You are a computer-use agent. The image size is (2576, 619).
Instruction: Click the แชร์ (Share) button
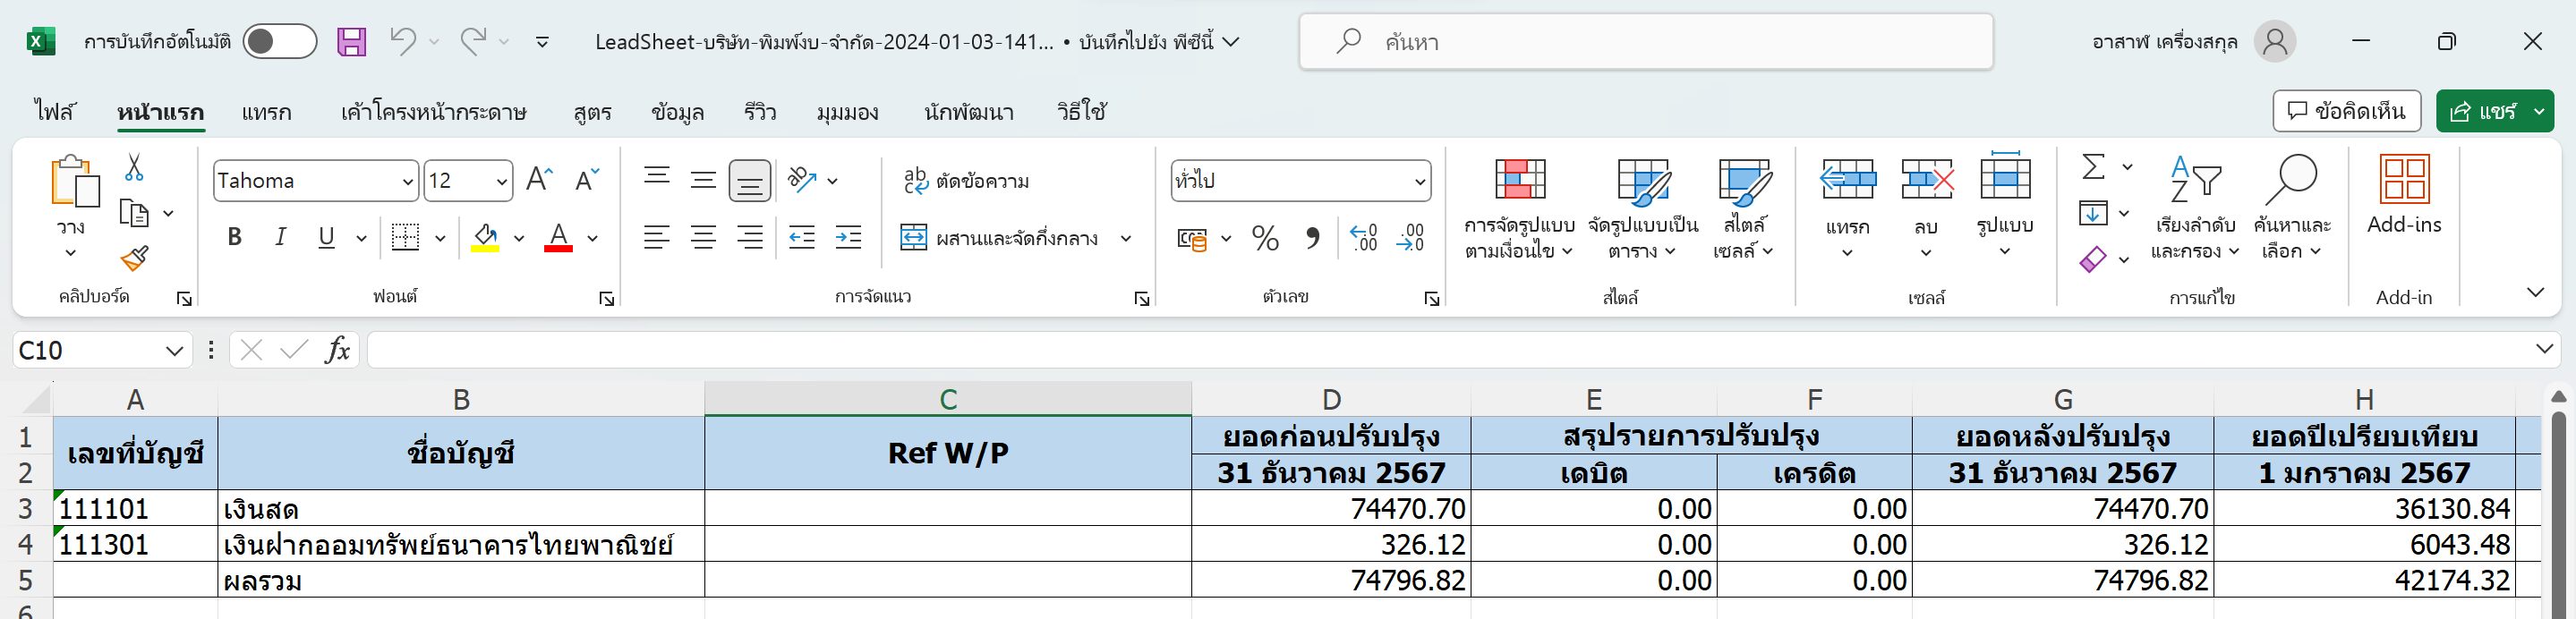(2483, 111)
